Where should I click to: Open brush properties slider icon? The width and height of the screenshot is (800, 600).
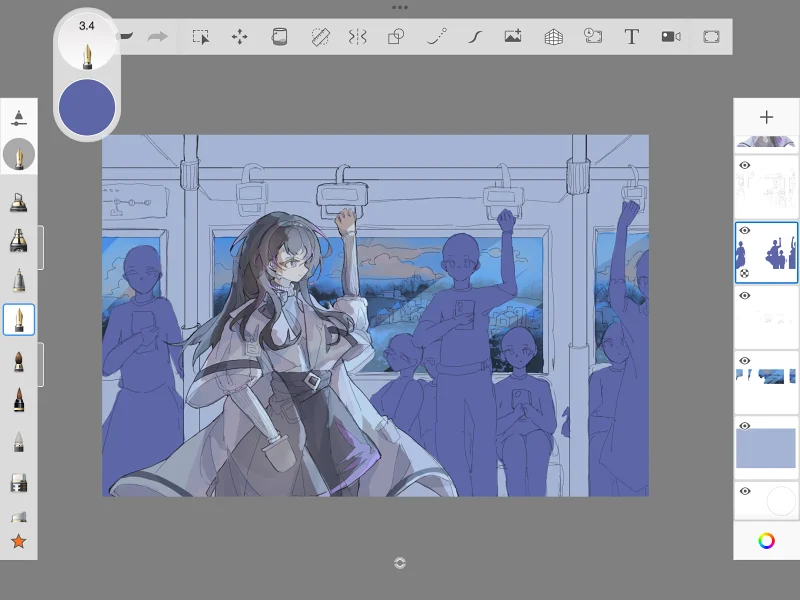(x=19, y=118)
